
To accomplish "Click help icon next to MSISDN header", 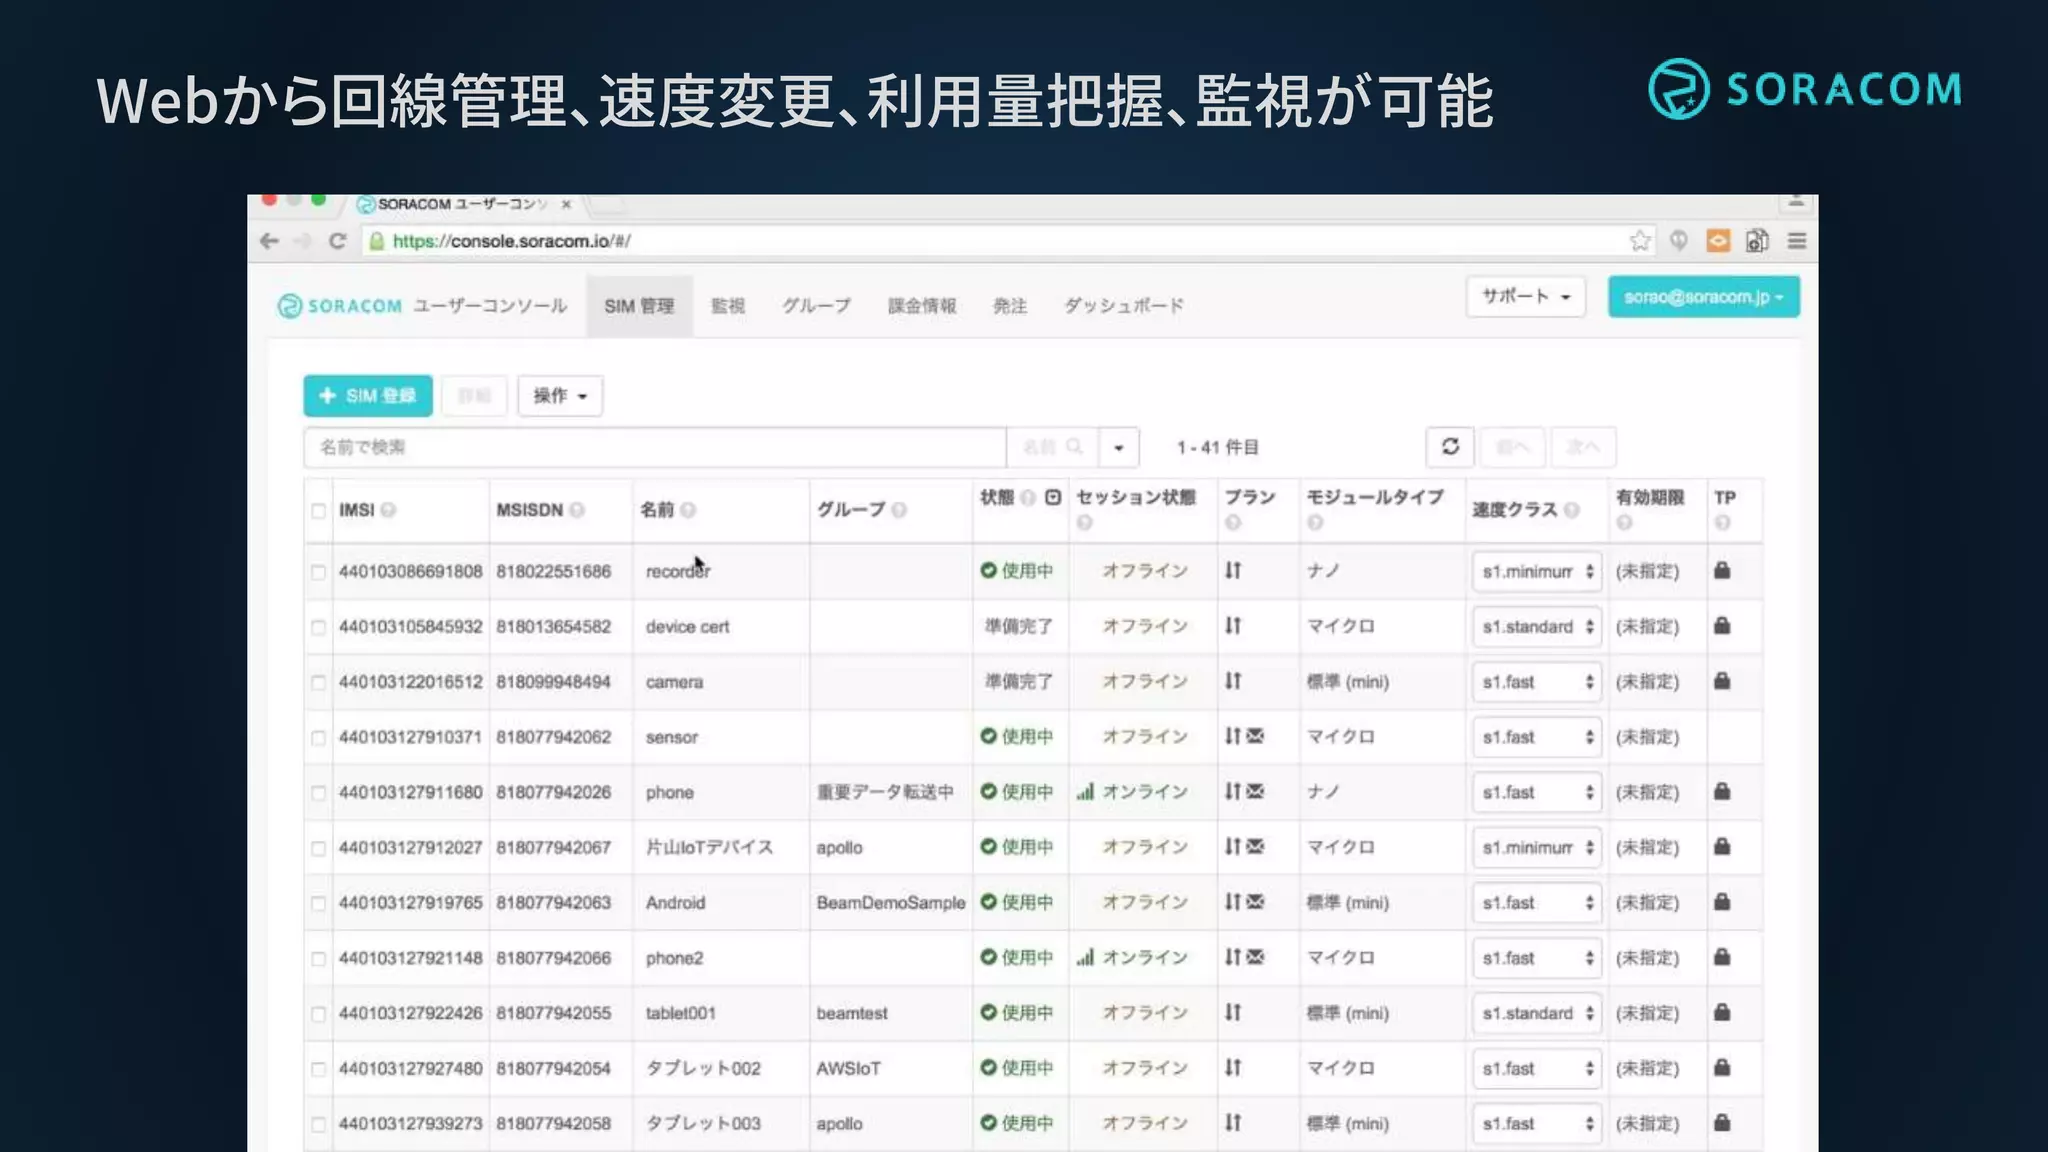I will coord(577,510).
